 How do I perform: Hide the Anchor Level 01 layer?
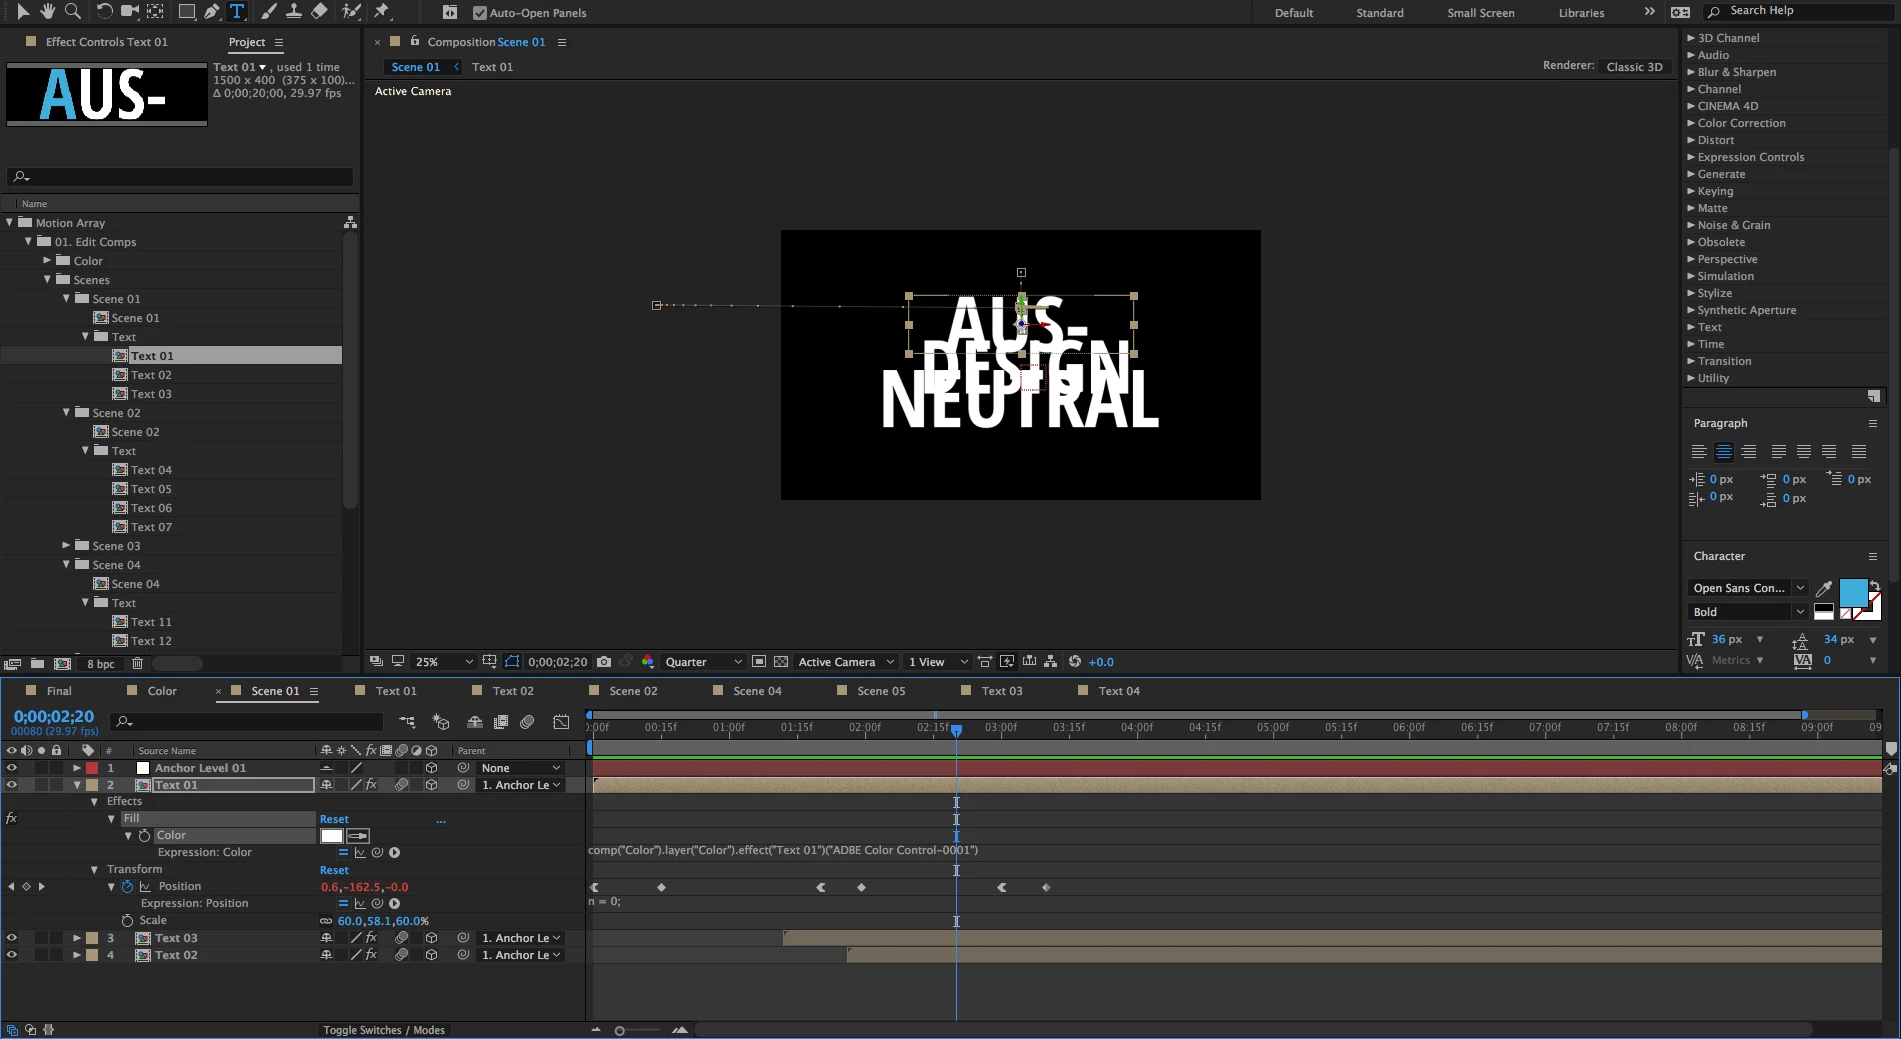tap(12, 768)
